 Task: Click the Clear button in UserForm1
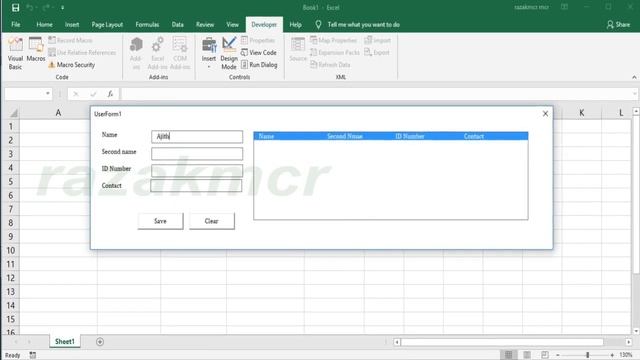click(x=211, y=221)
